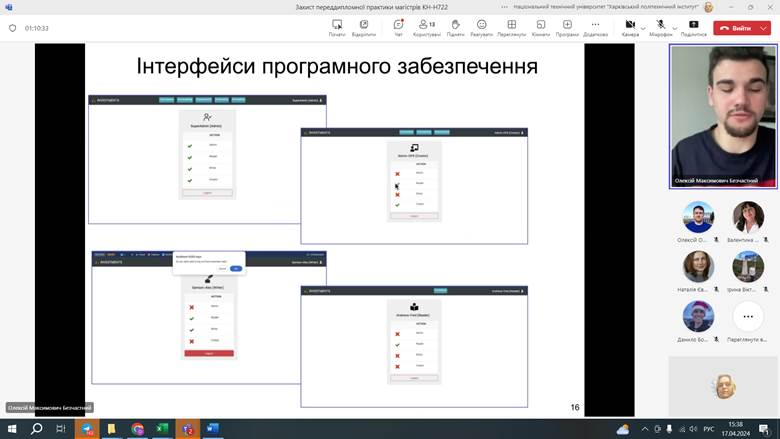Unmute the microphone

click(x=660, y=25)
